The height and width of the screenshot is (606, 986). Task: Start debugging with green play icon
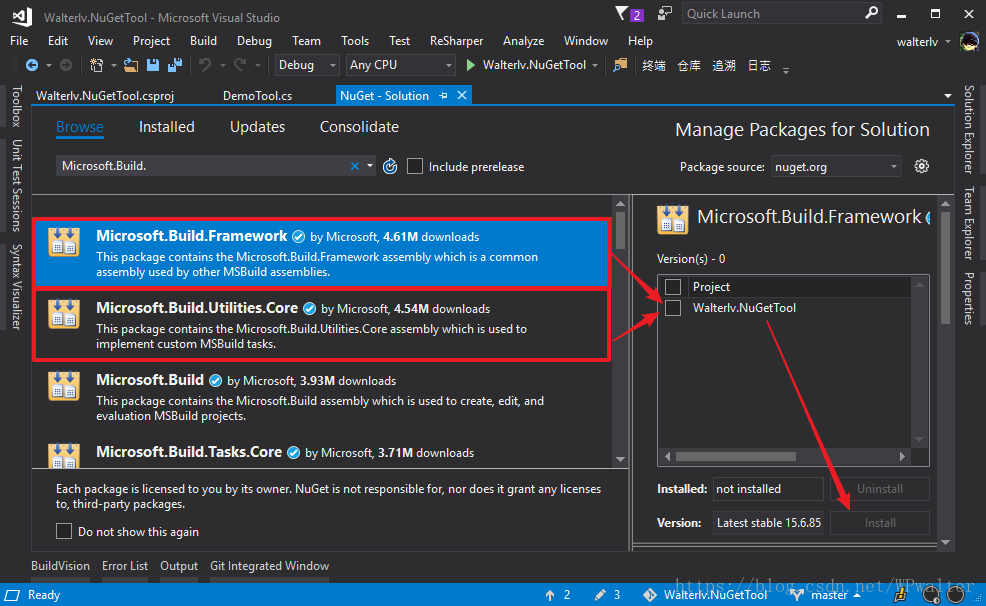pos(470,65)
